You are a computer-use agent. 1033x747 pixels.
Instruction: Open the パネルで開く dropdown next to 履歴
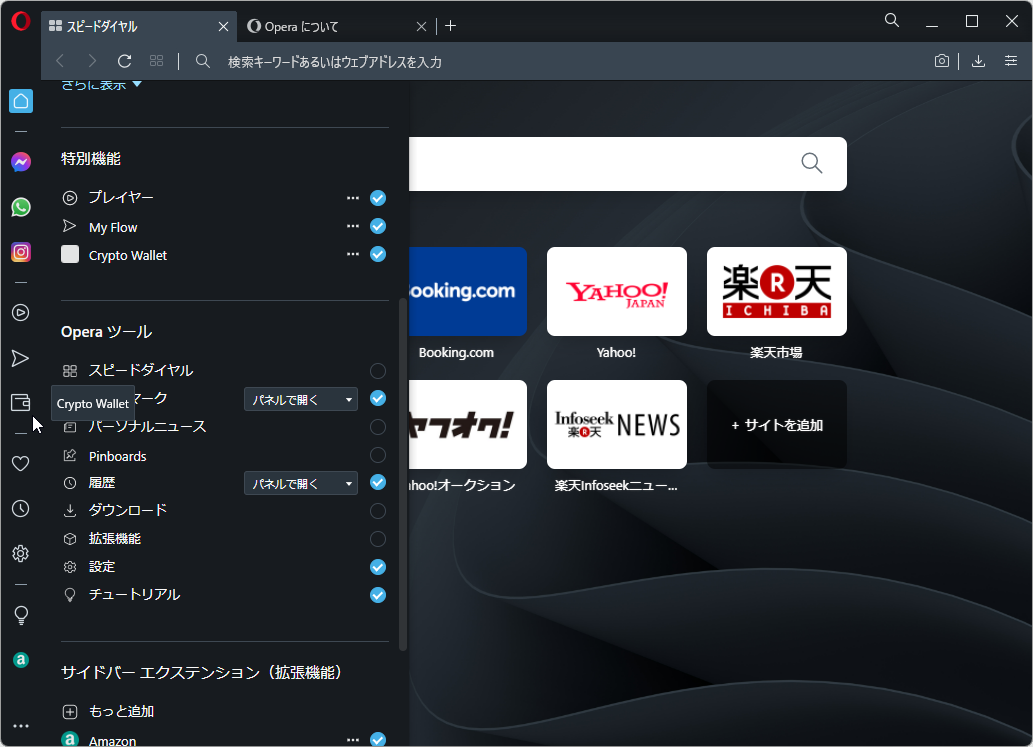[x=300, y=482]
